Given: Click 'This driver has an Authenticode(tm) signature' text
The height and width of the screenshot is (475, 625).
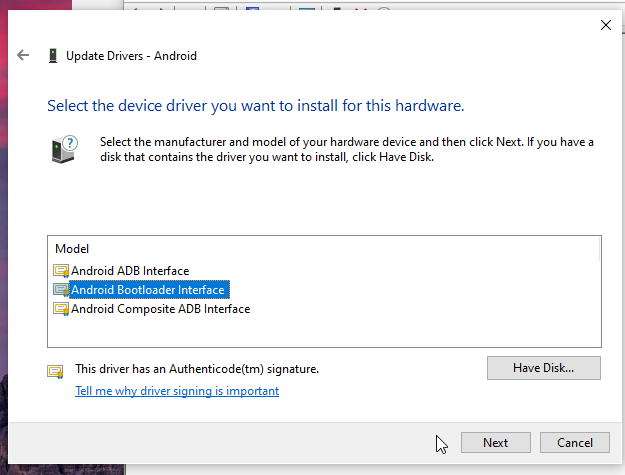Looking at the screenshot, I should click(x=197, y=369).
